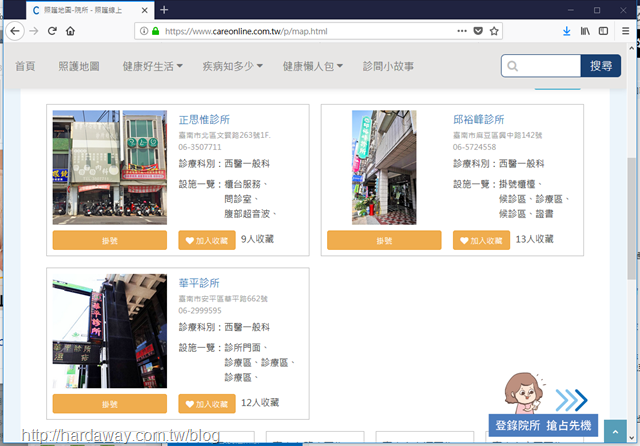The width and height of the screenshot is (640, 446).
Task: Open the 華平診所 clinic link
Action: (x=199, y=283)
